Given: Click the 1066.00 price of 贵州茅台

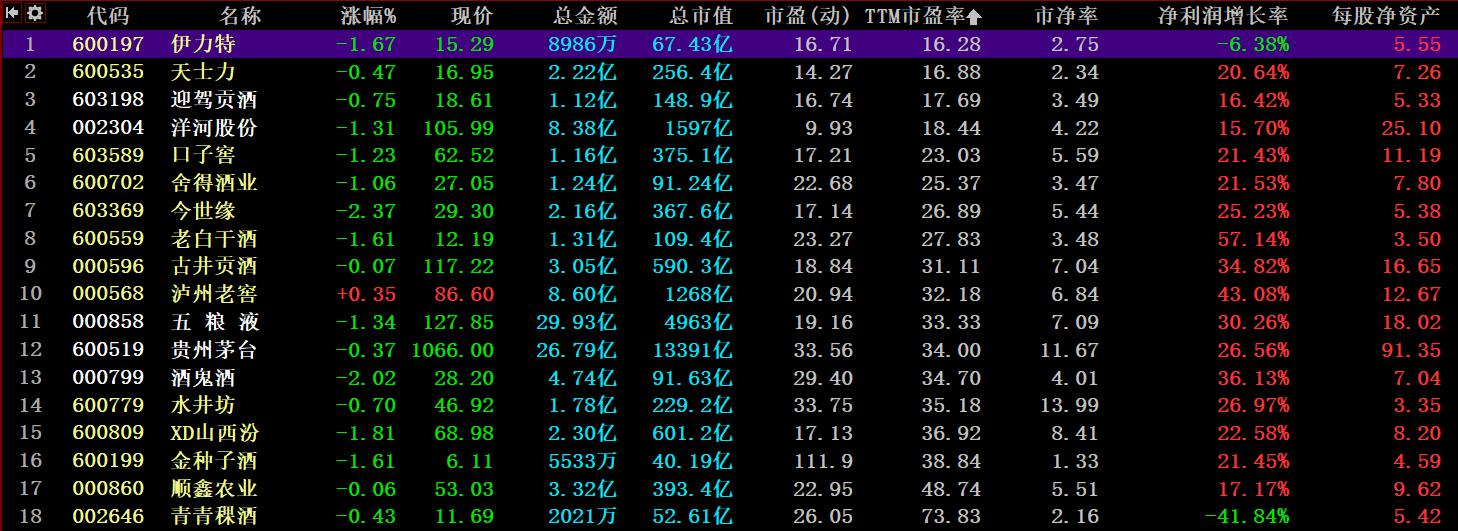Looking at the screenshot, I should (x=453, y=350).
